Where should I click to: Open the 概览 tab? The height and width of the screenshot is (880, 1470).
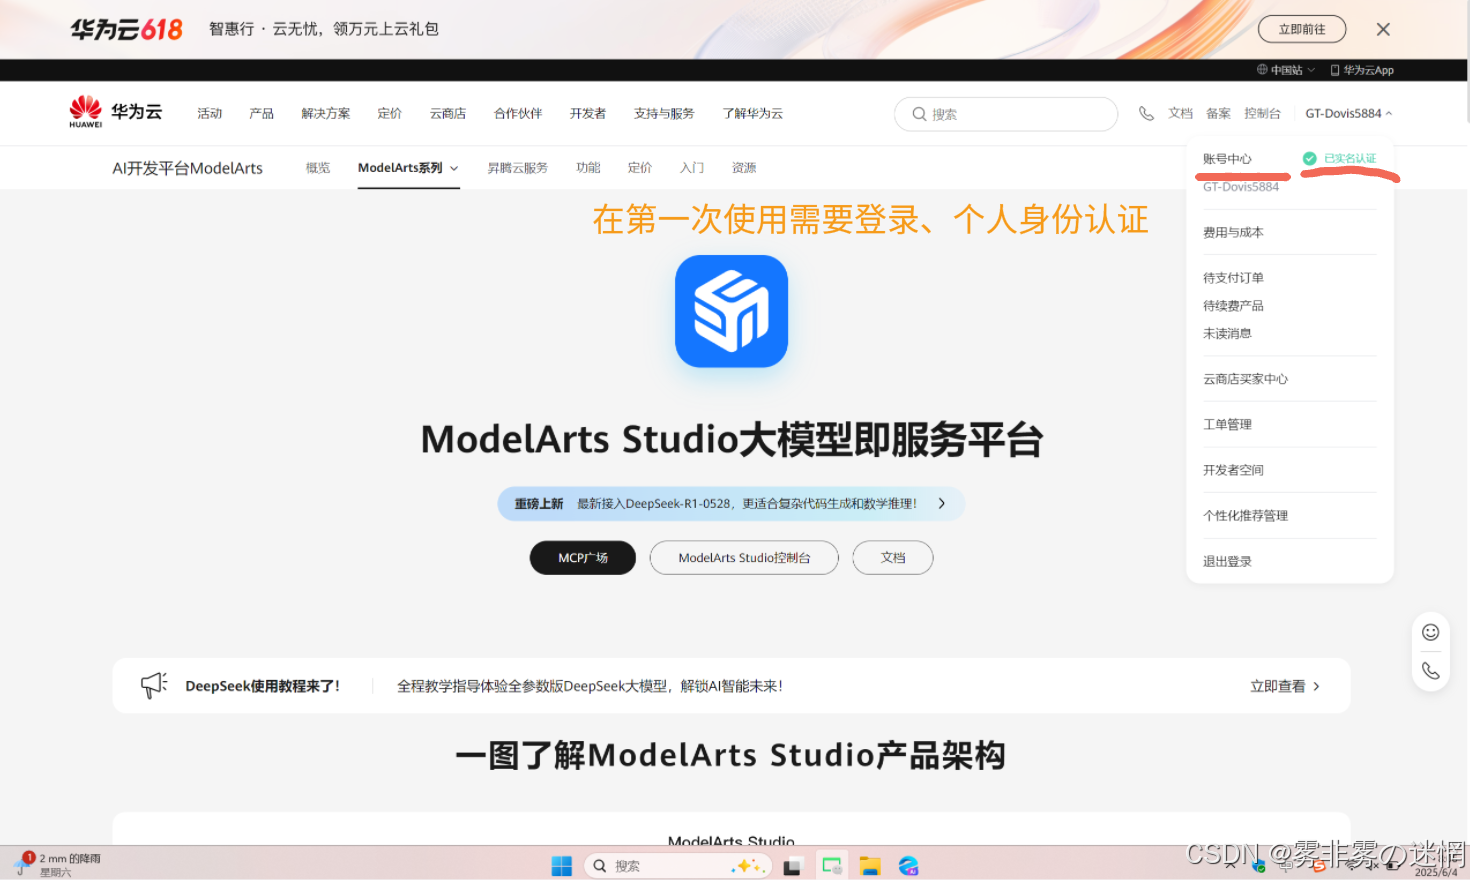tap(318, 168)
